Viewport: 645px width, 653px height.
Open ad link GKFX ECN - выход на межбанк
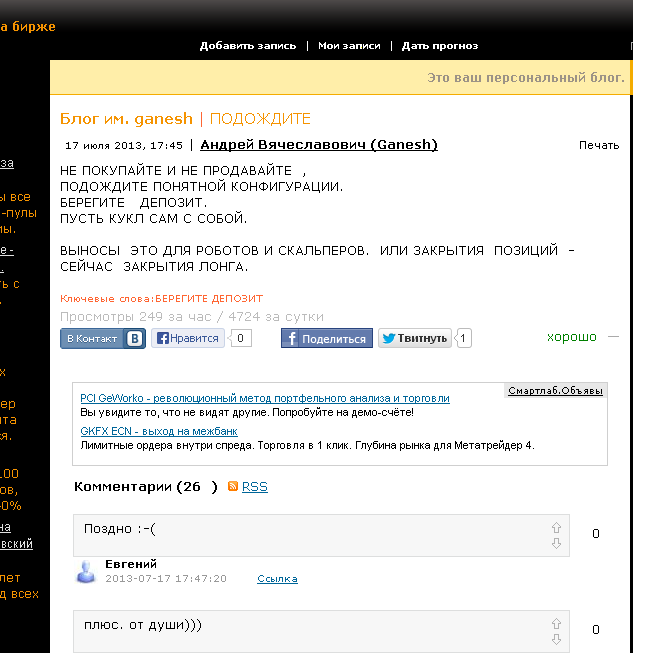tap(159, 431)
